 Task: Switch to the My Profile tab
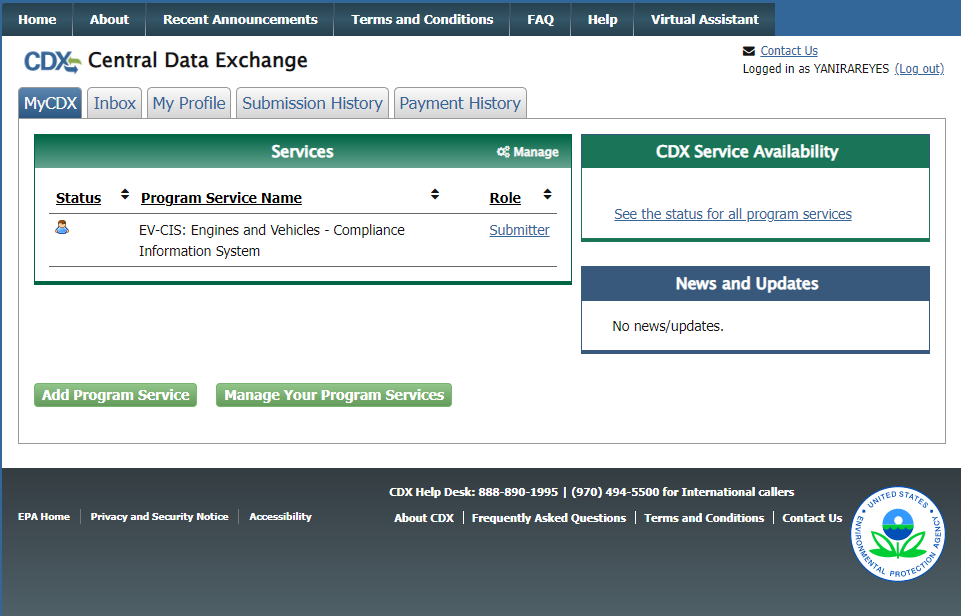point(189,103)
